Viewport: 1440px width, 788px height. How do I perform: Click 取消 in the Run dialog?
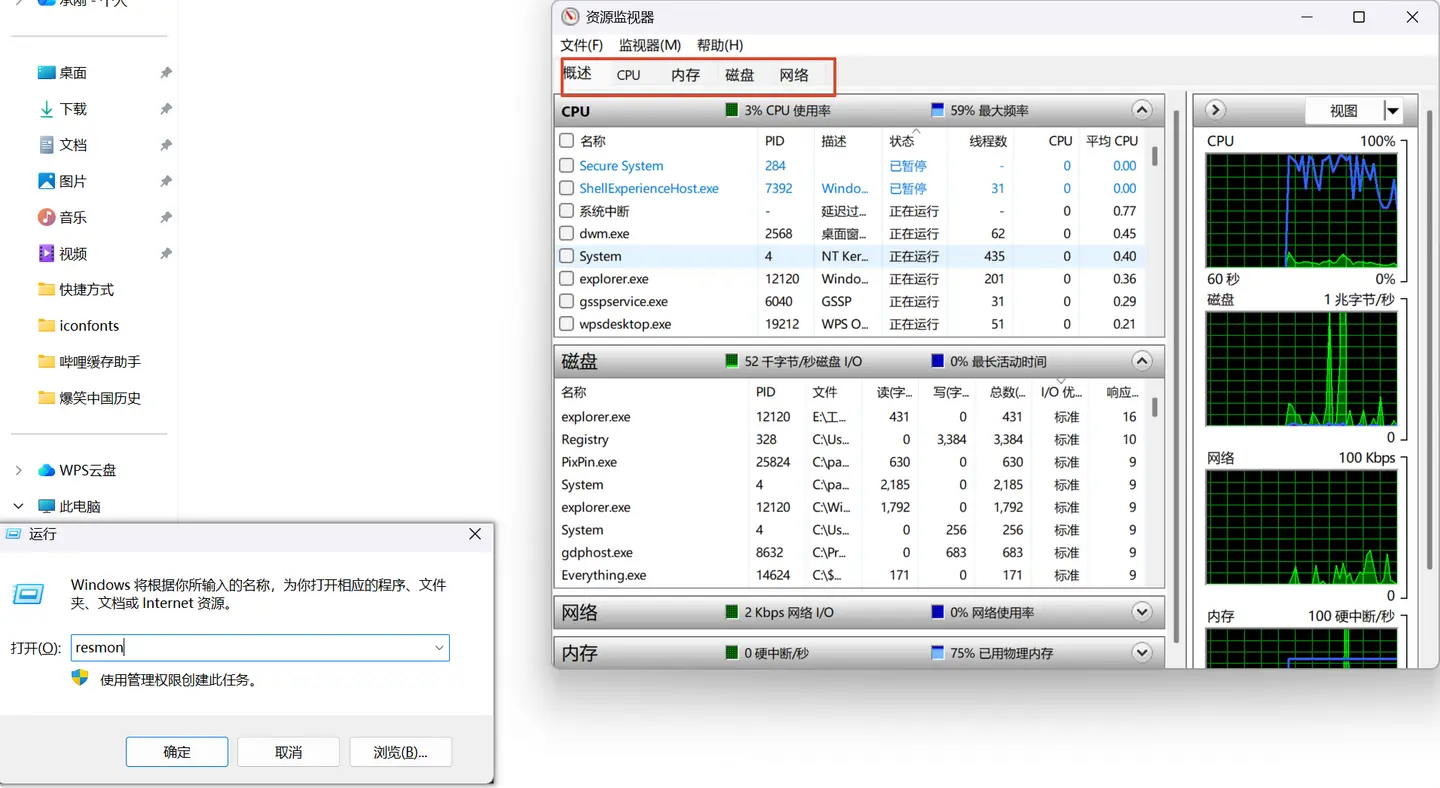pos(289,752)
